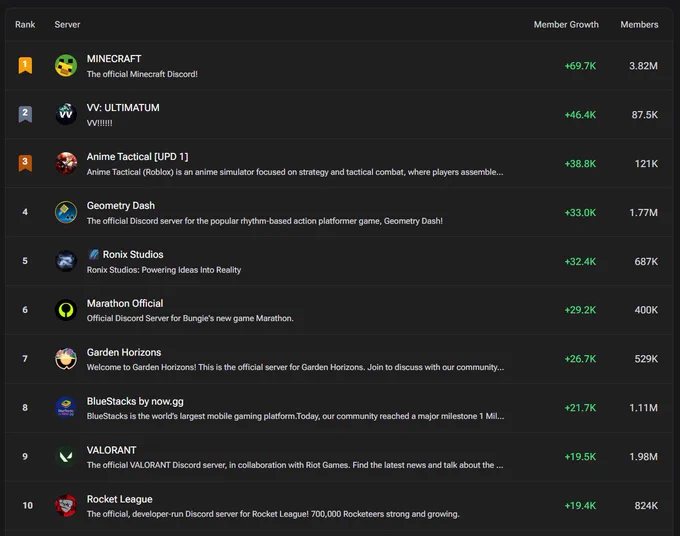This screenshot has height=536, width=680.
Task: Click rank number 4 in Geometry Dash row
Action: pyautogui.click(x=25, y=212)
